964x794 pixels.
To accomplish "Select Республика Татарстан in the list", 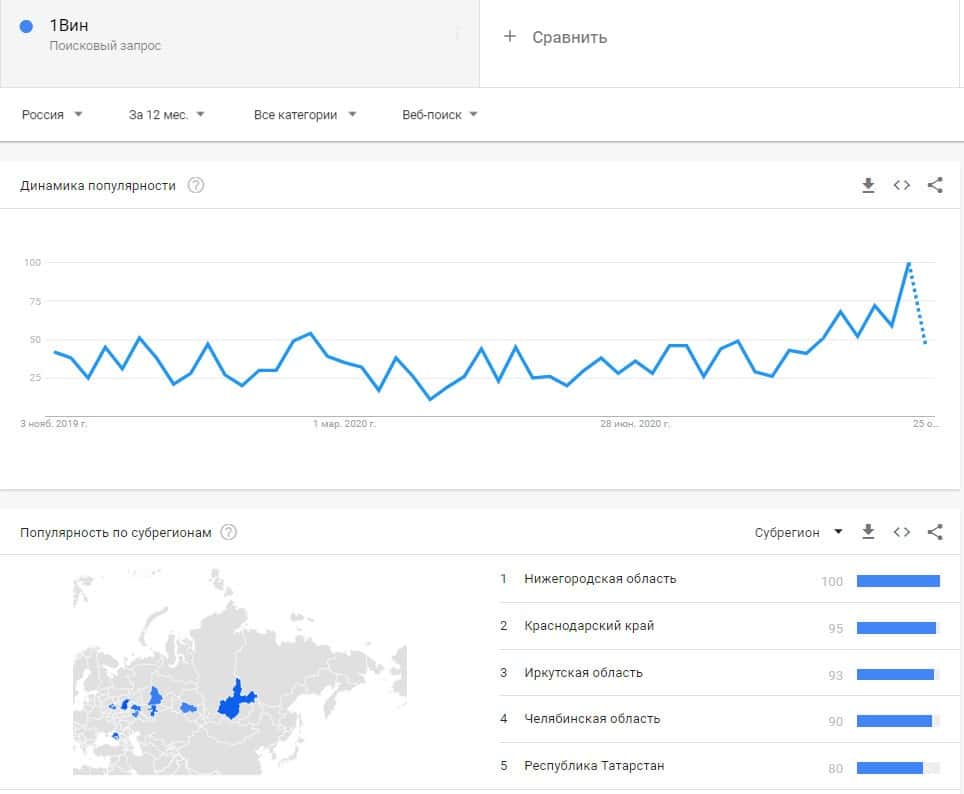I will click(x=594, y=766).
